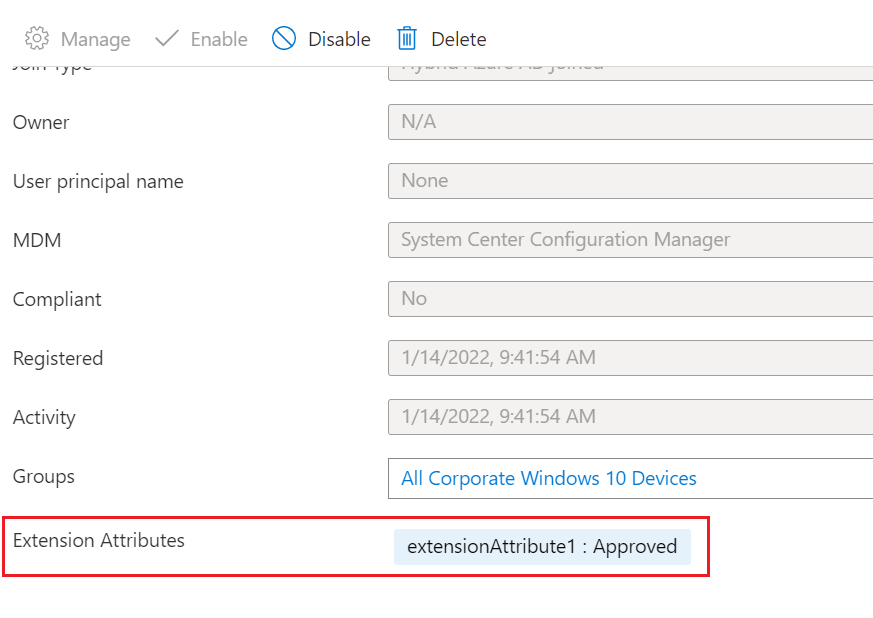Open the Manage toolbar option text
The image size is (873, 618).
95,39
